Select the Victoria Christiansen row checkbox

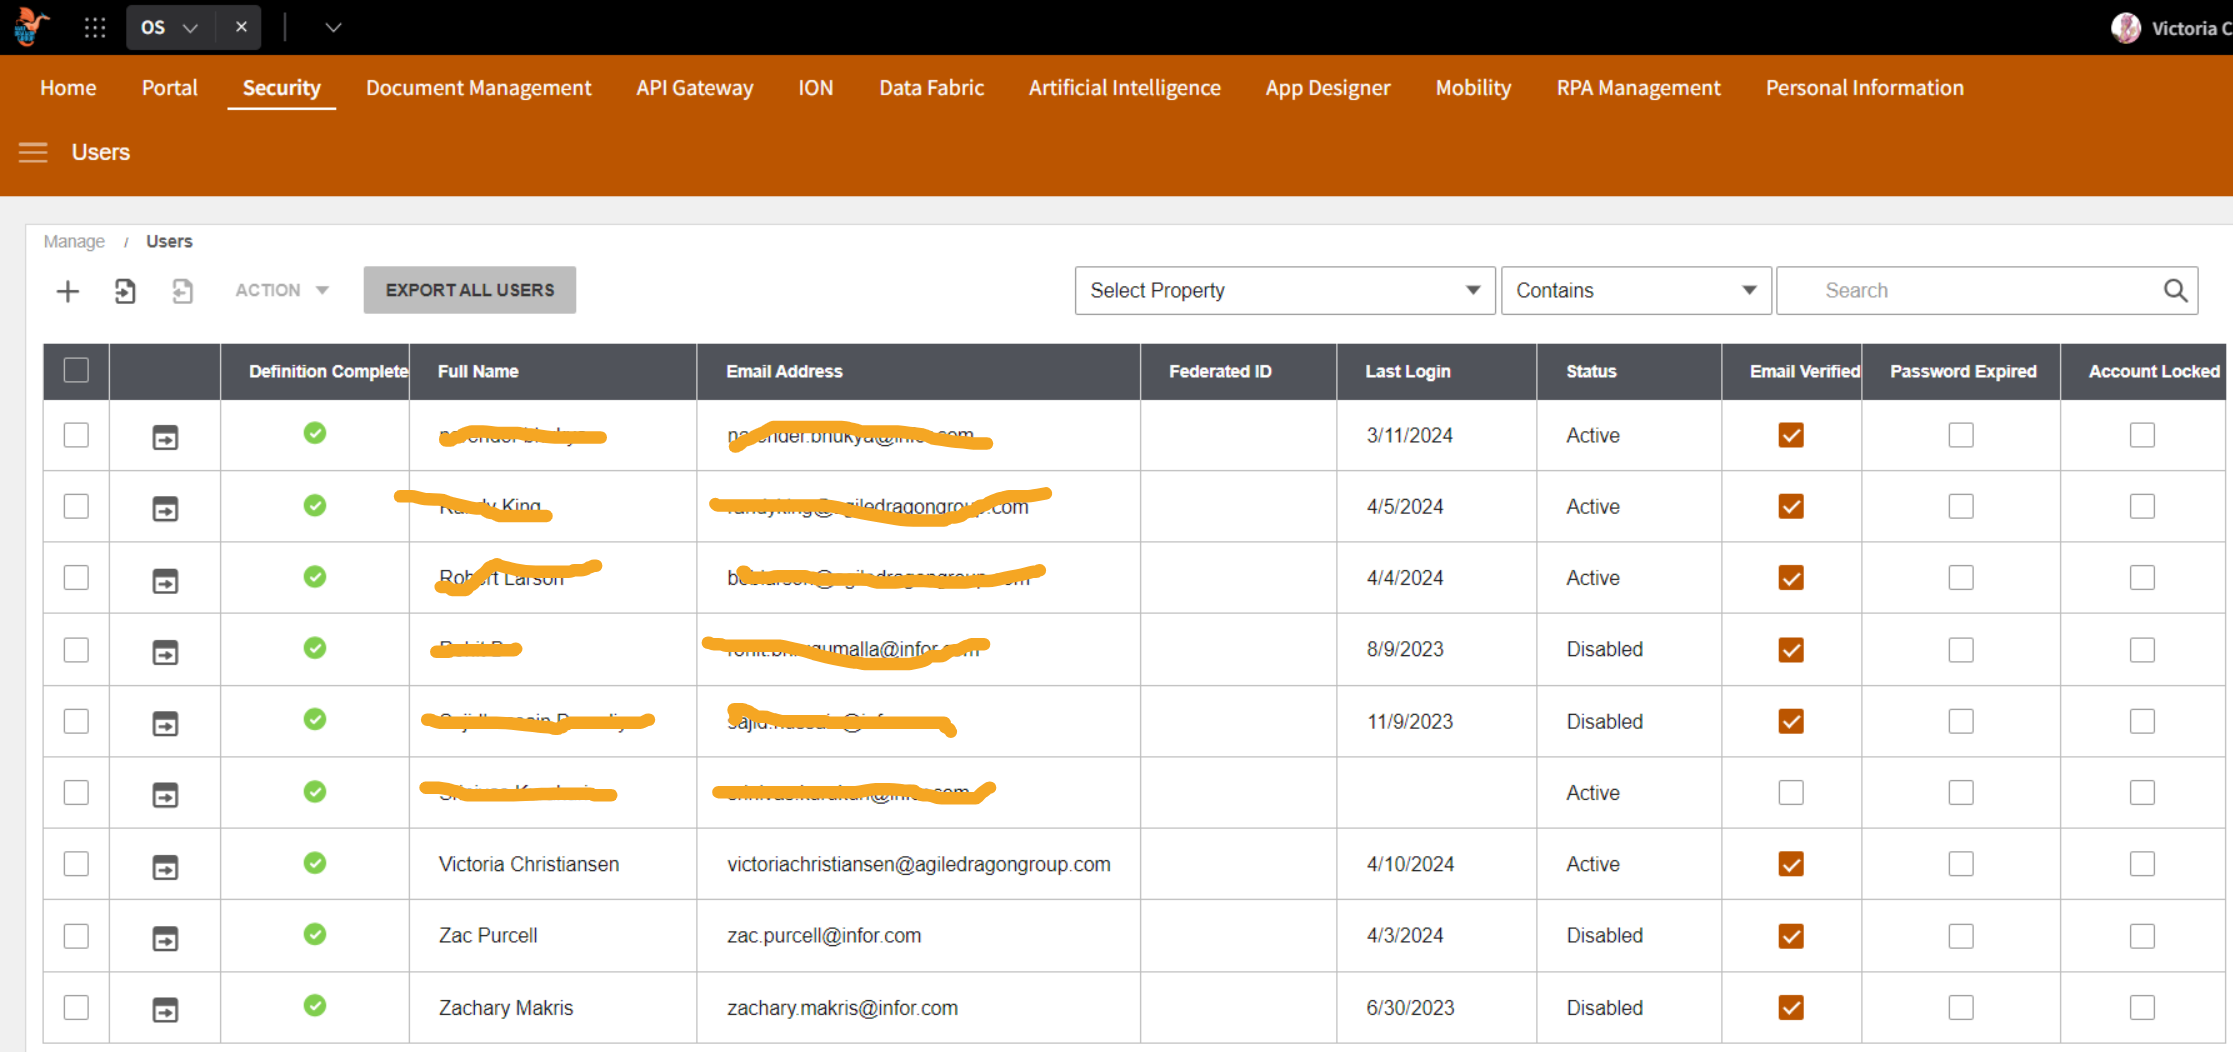[x=76, y=863]
